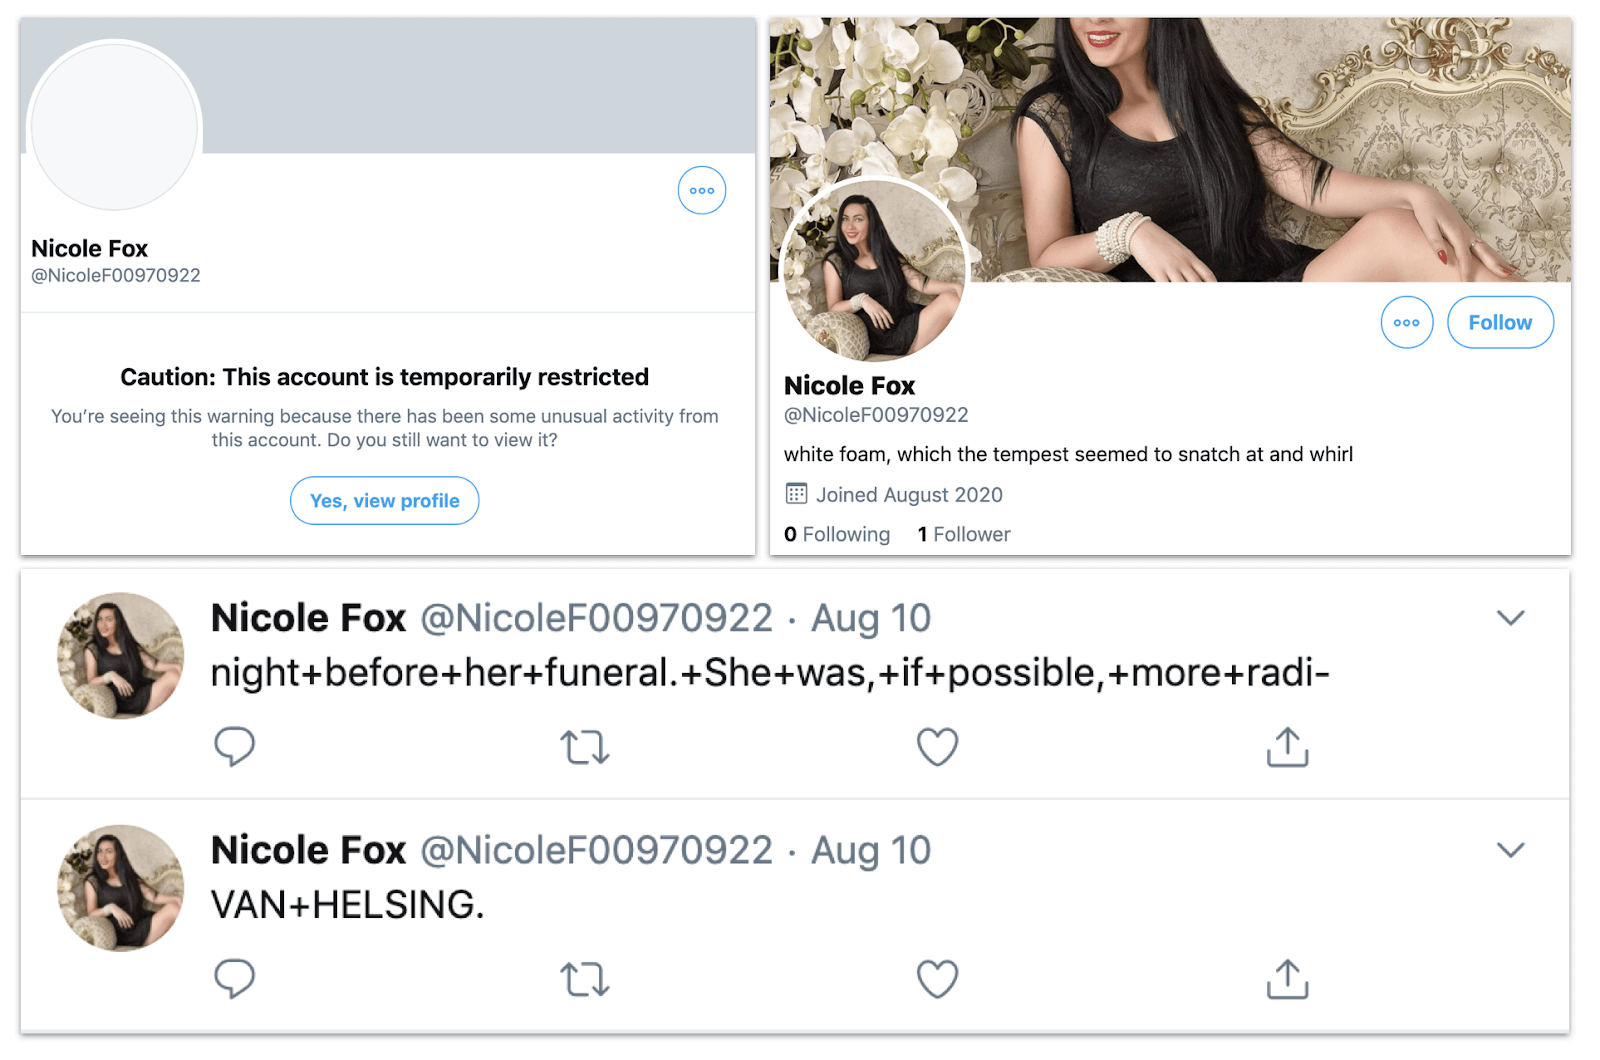The height and width of the screenshot is (1060, 1600).
Task: Click the avatar on the VAN+HELSING tweet
Action: tap(121, 888)
